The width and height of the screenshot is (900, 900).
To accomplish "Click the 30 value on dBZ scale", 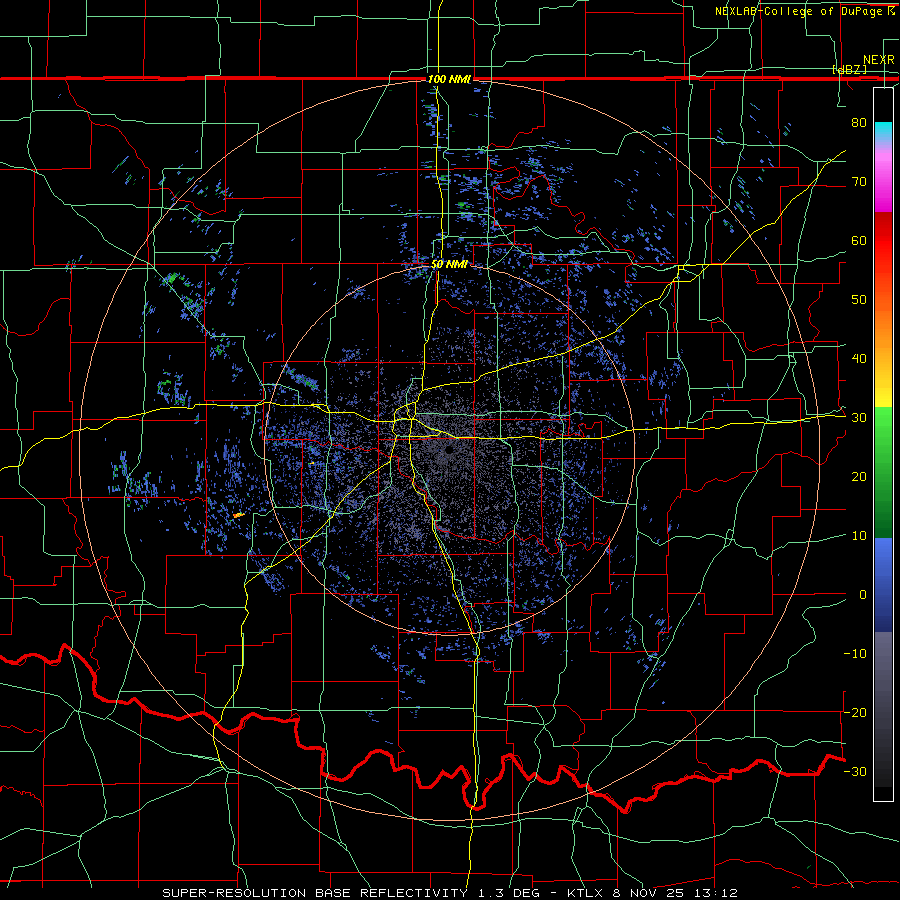I will click(859, 418).
